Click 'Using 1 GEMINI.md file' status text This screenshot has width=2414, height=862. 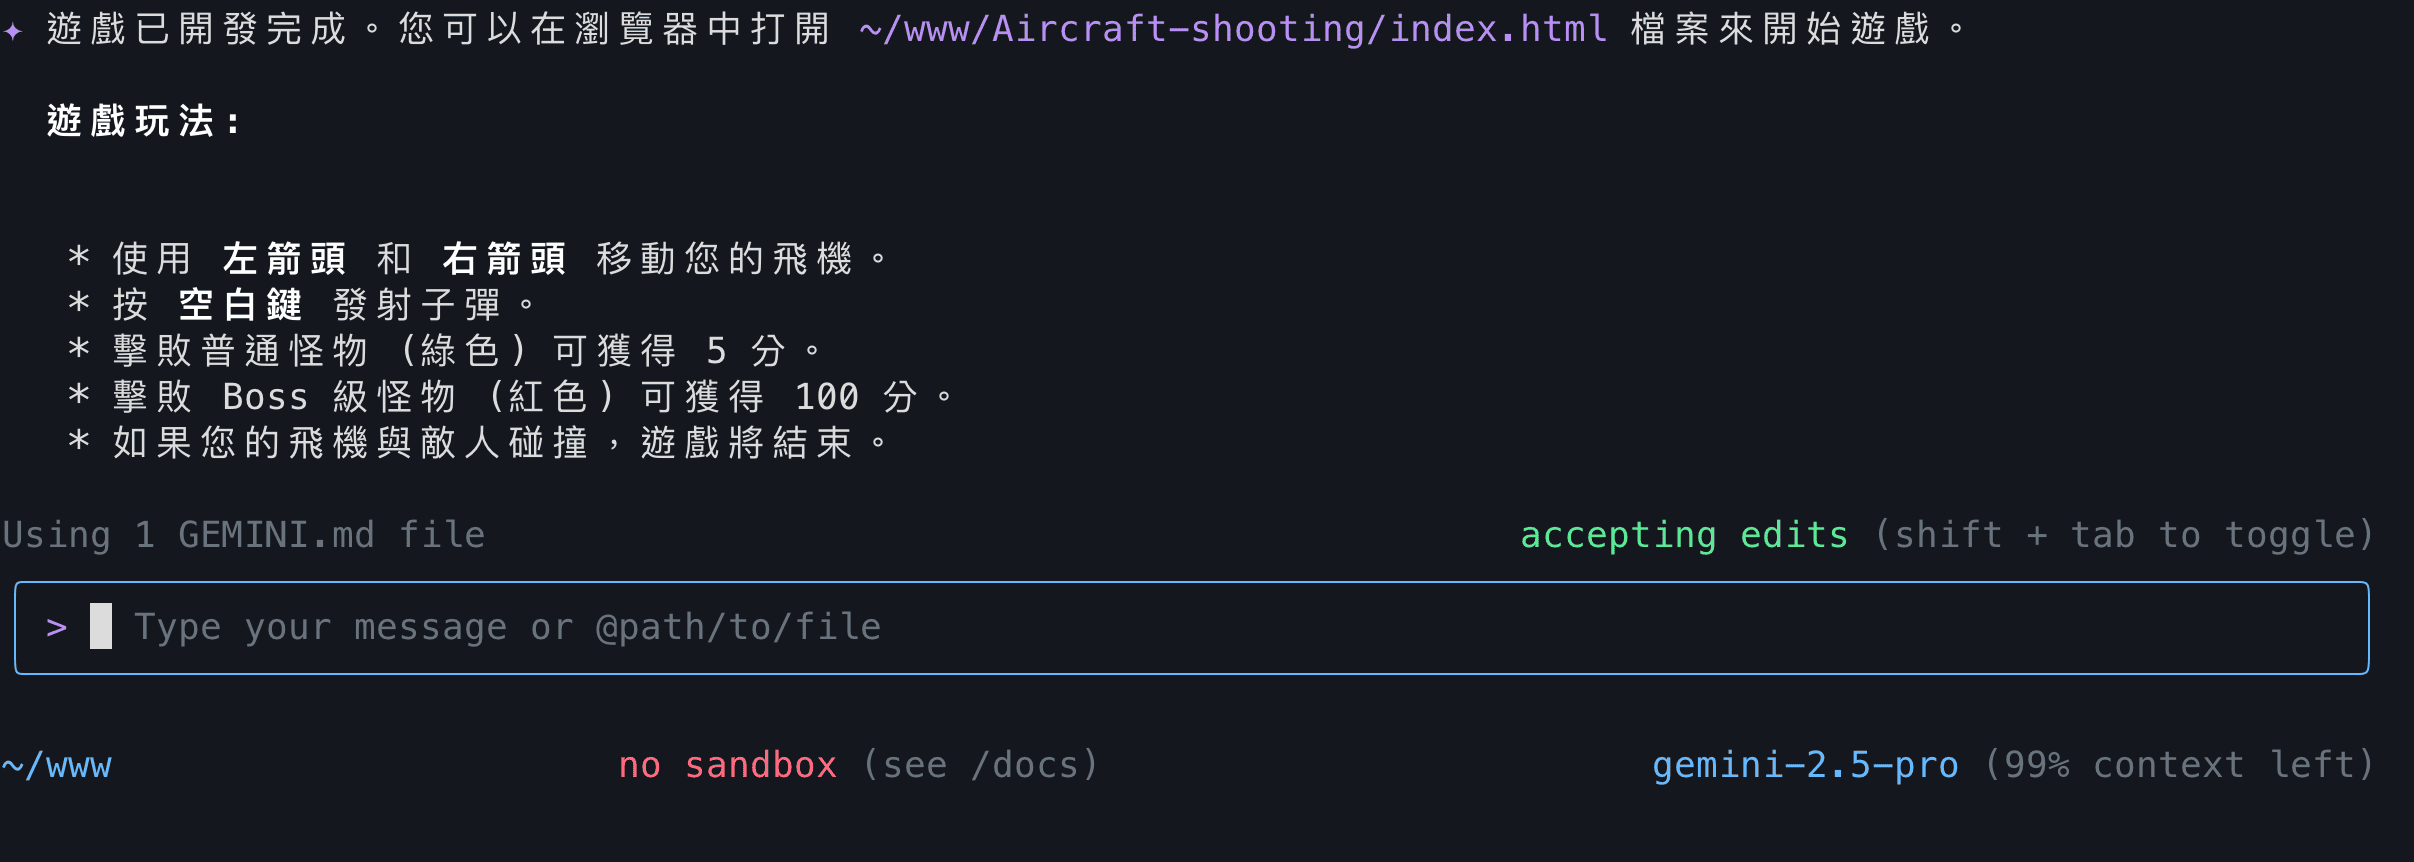click(x=244, y=535)
